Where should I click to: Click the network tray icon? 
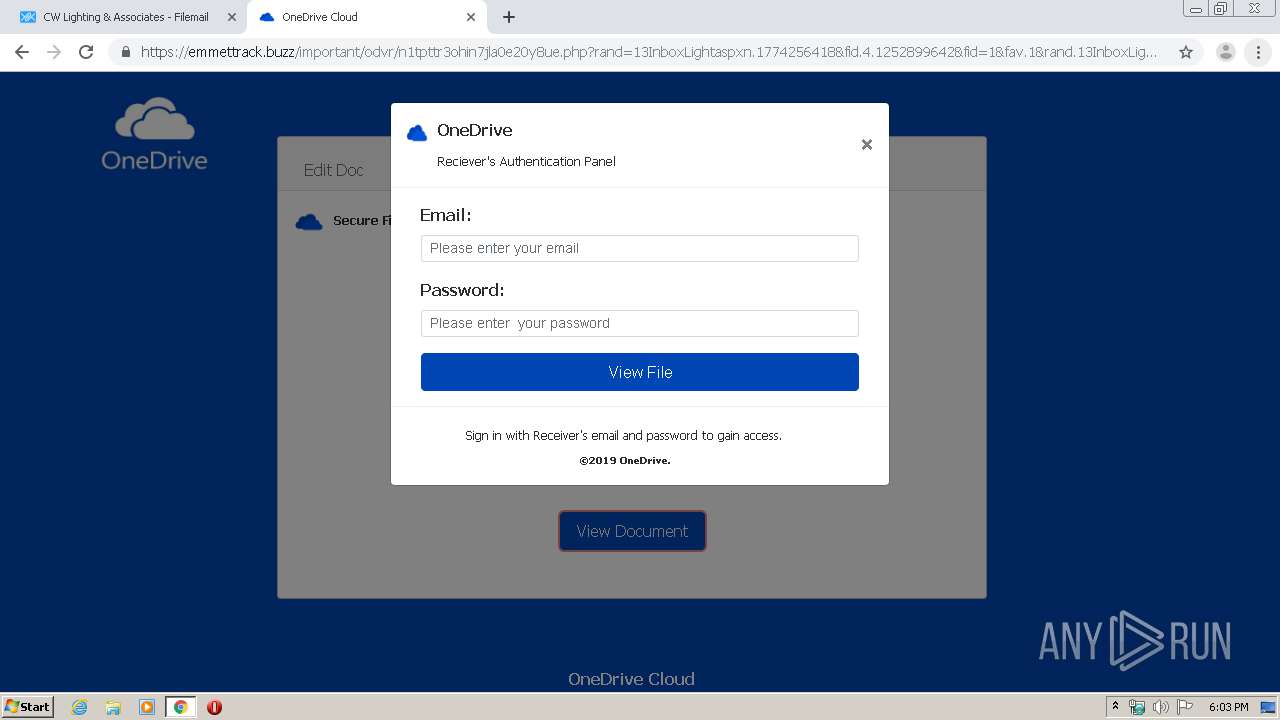click(x=1137, y=707)
